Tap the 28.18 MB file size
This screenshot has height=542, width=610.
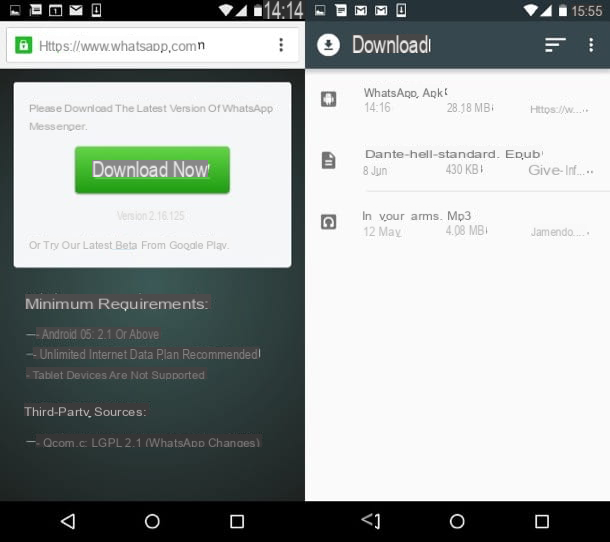[x=470, y=108]
